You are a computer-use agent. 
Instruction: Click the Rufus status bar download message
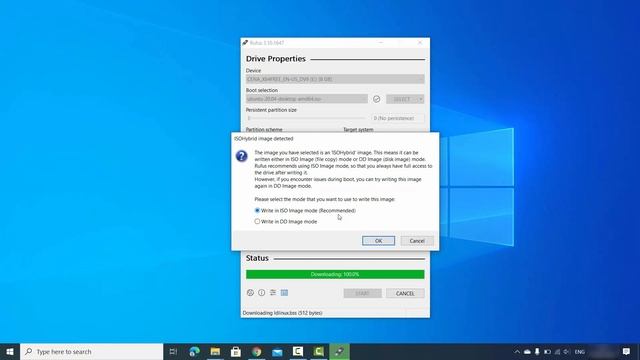coord(282,313)
